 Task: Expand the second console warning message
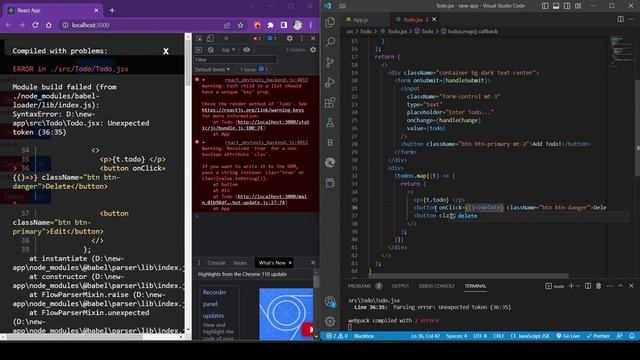click(204, 142)
